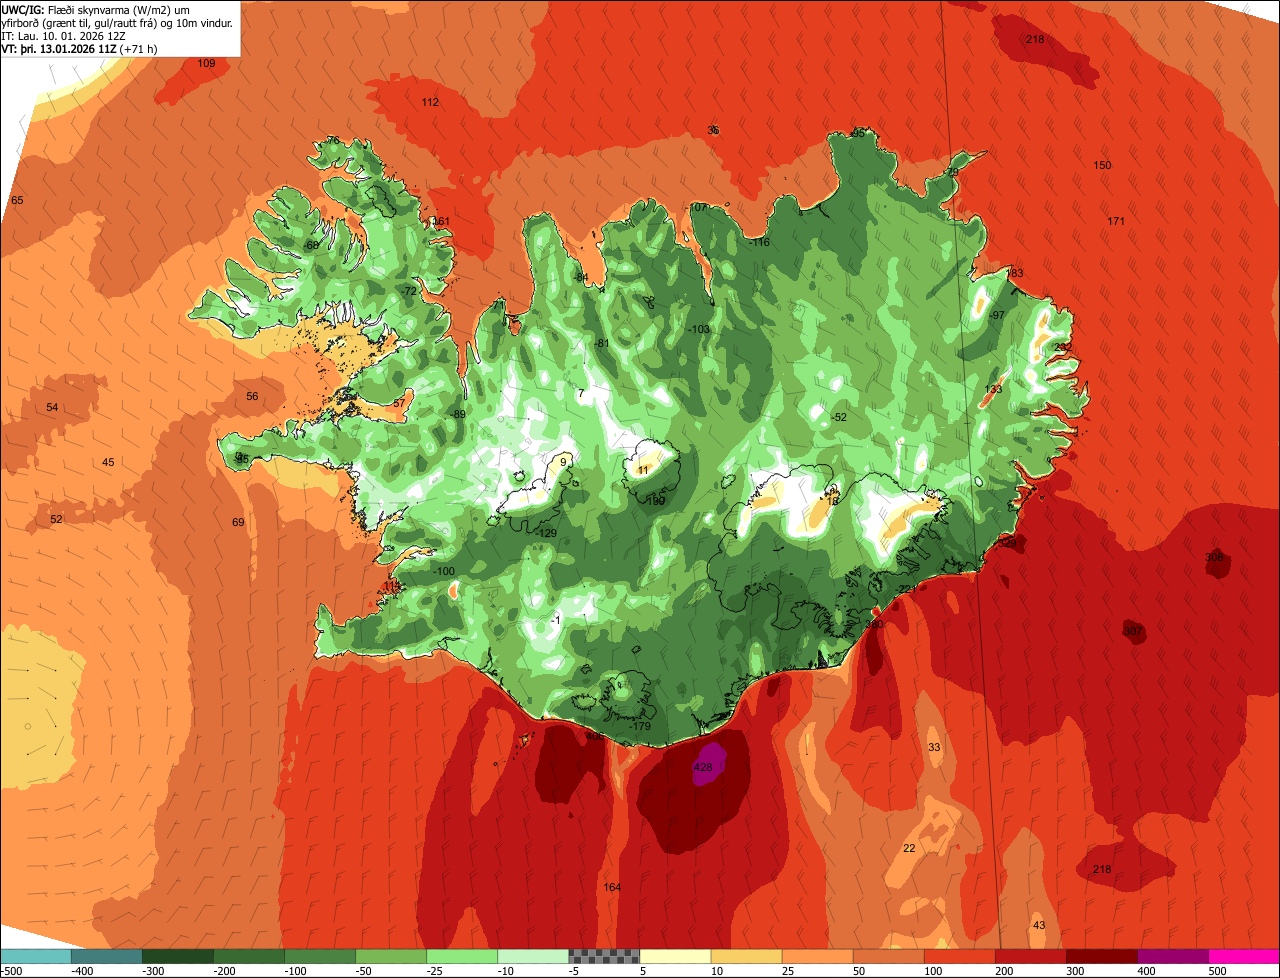The image size is (1280, 978).
Task: Click the "-500" legend label
Action: (11, 970)
